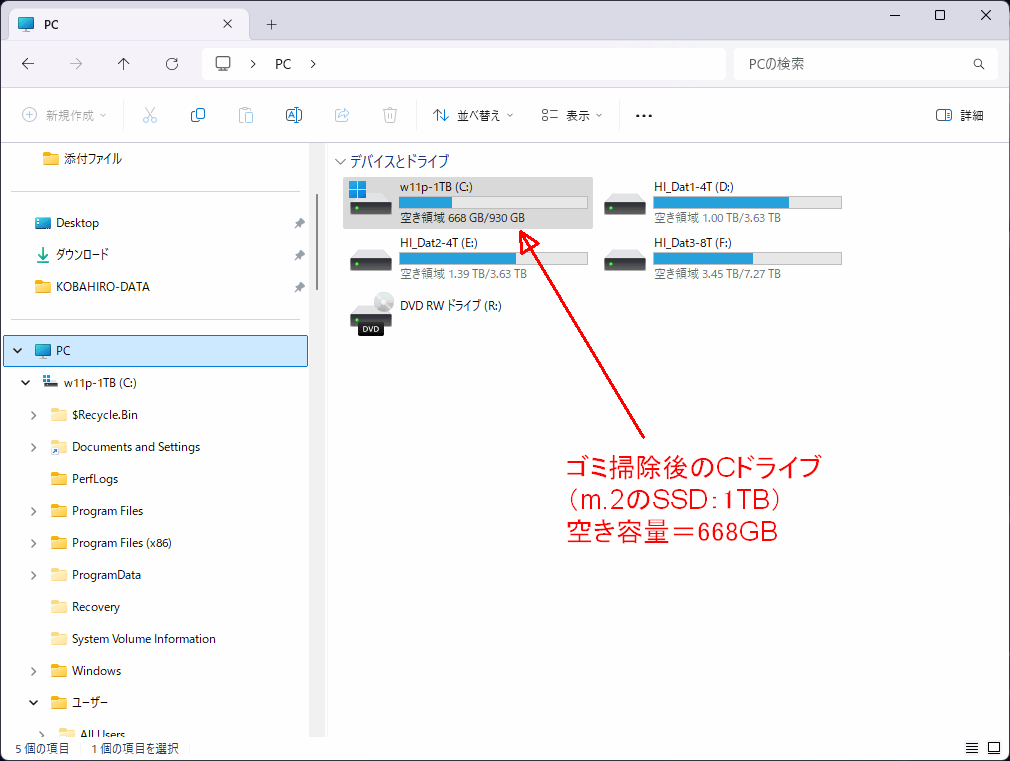Click the back navigation arrow
Screen dimensions: 1010x761
click(28, 64)
